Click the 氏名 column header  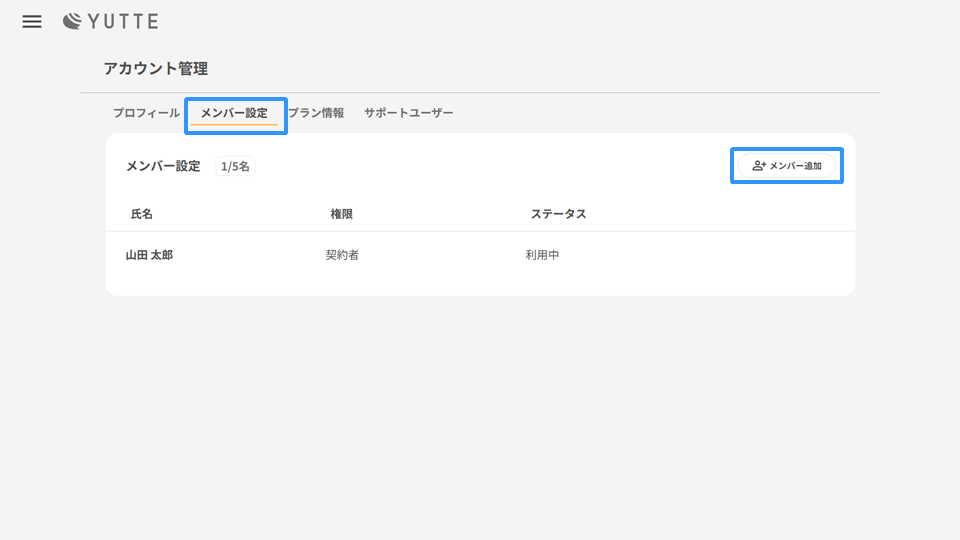[142, 214]
